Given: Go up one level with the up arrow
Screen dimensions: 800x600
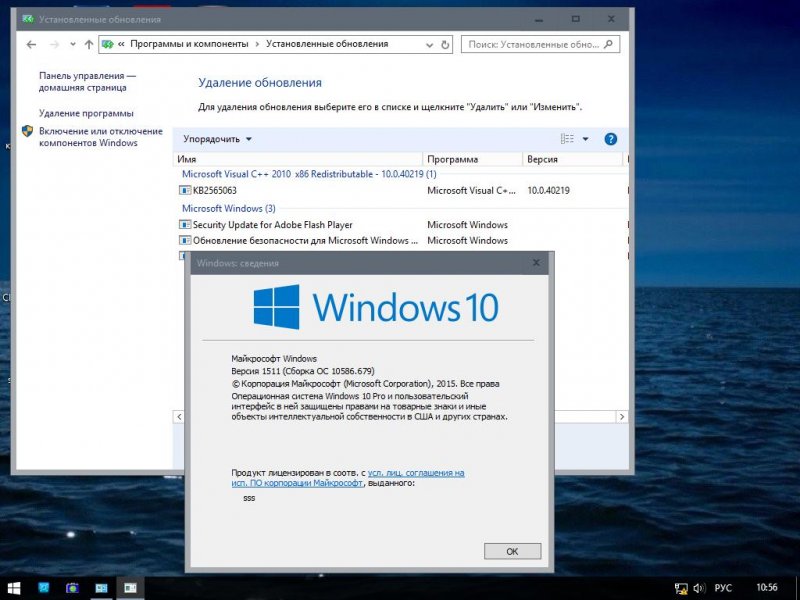Looking at the screenshot, I should pos(89,44).
